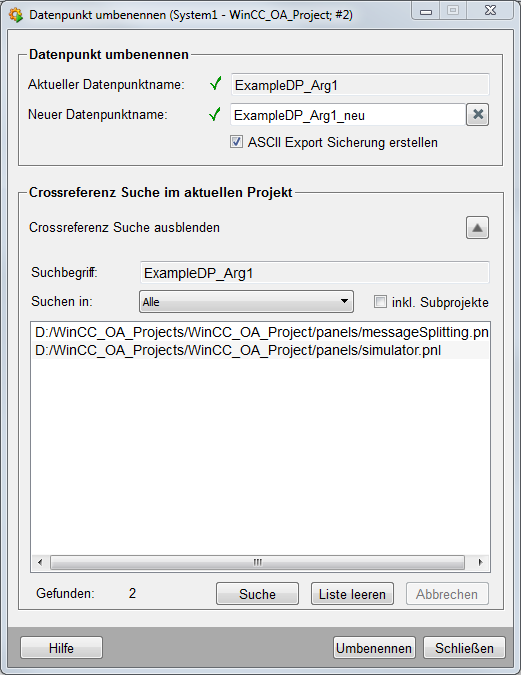Open the Suchen in dropdown
The image size is (521, 675).
point(246,301)
